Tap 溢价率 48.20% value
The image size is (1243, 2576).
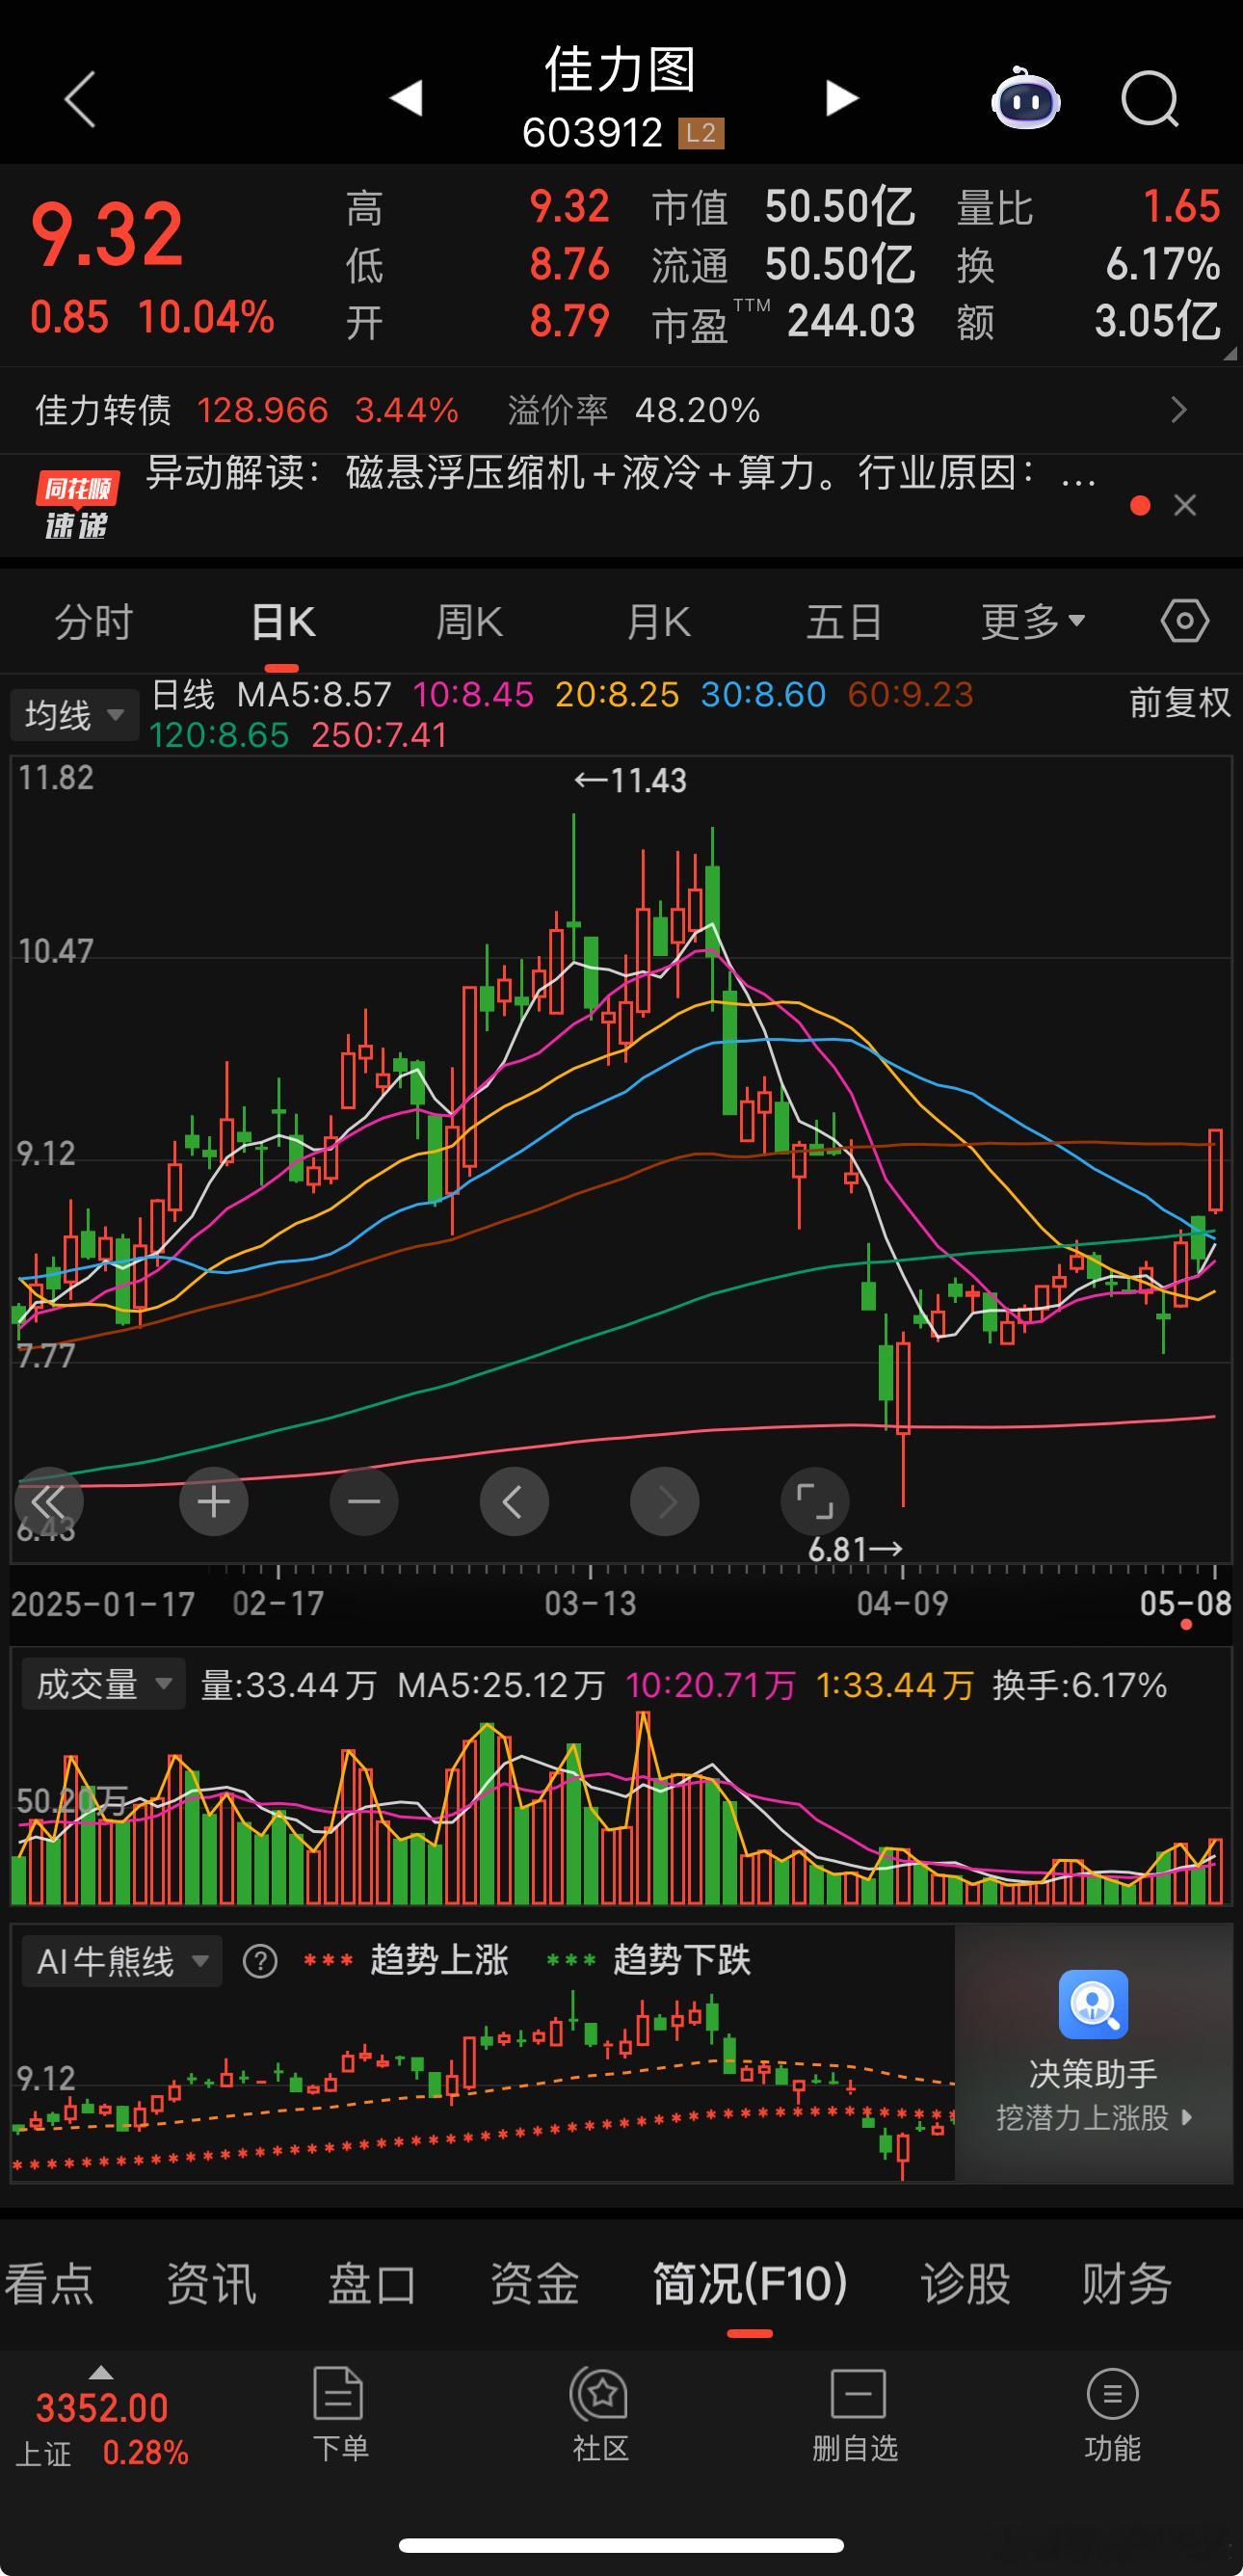pyautogui.click(x=697, y=410)
